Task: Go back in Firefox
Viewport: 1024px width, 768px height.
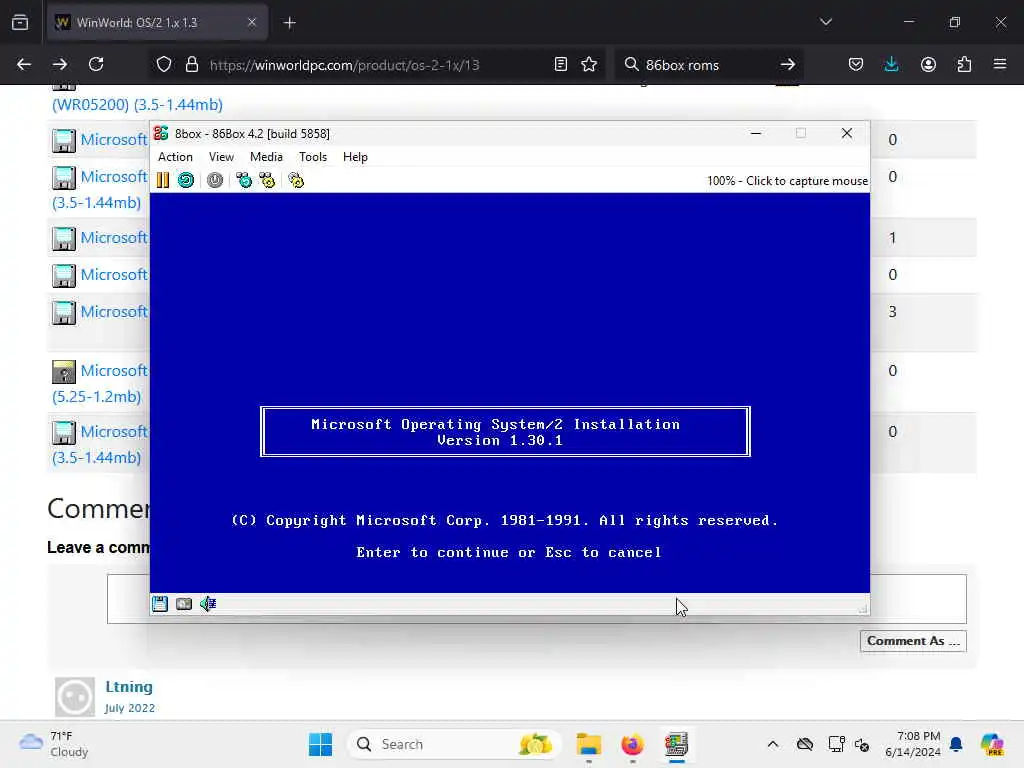Action: 24,64
